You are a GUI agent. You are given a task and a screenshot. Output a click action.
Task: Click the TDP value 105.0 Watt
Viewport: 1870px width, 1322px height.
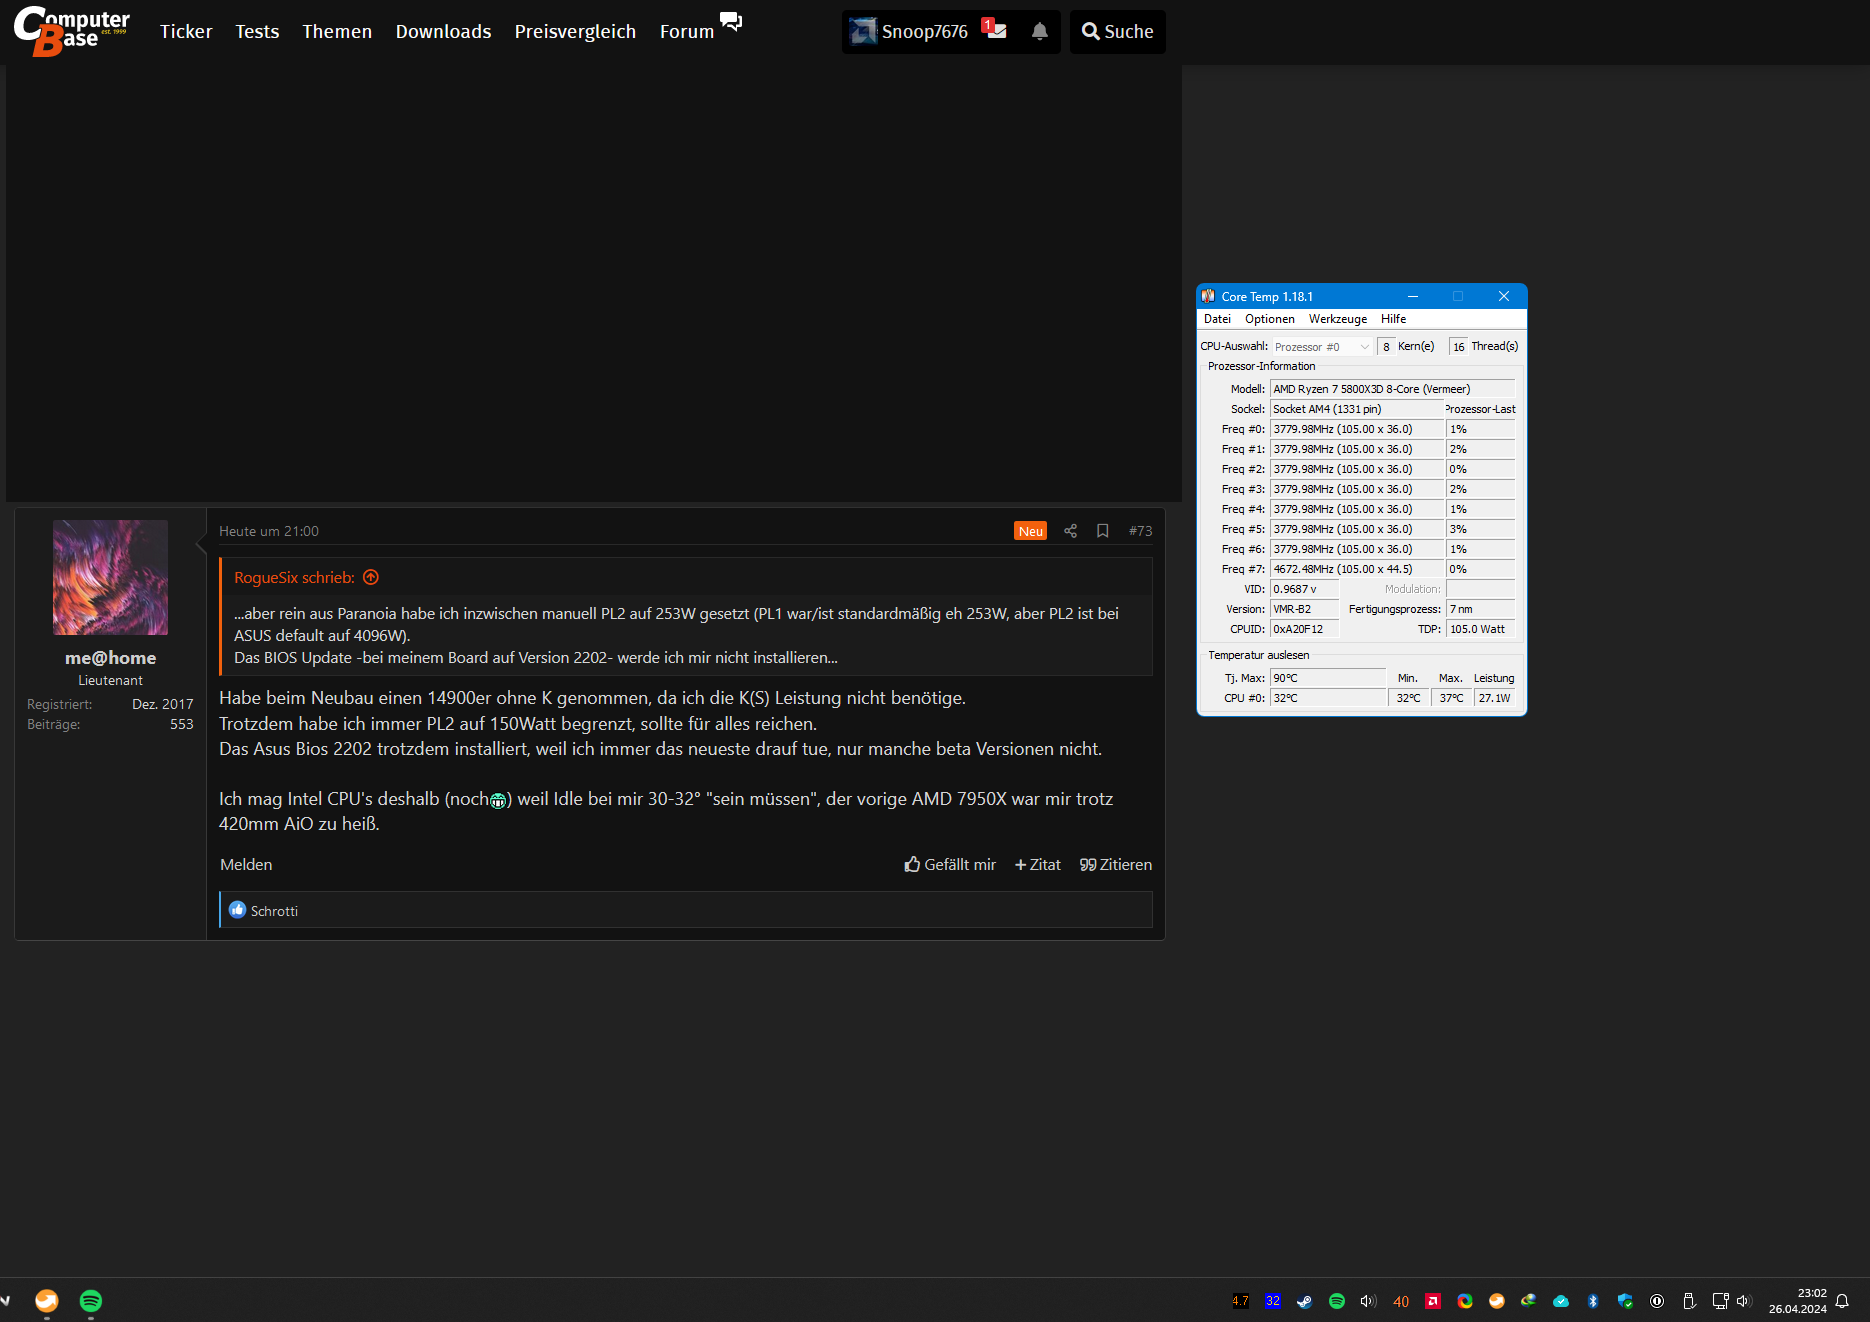click(x=1480, y=629)
